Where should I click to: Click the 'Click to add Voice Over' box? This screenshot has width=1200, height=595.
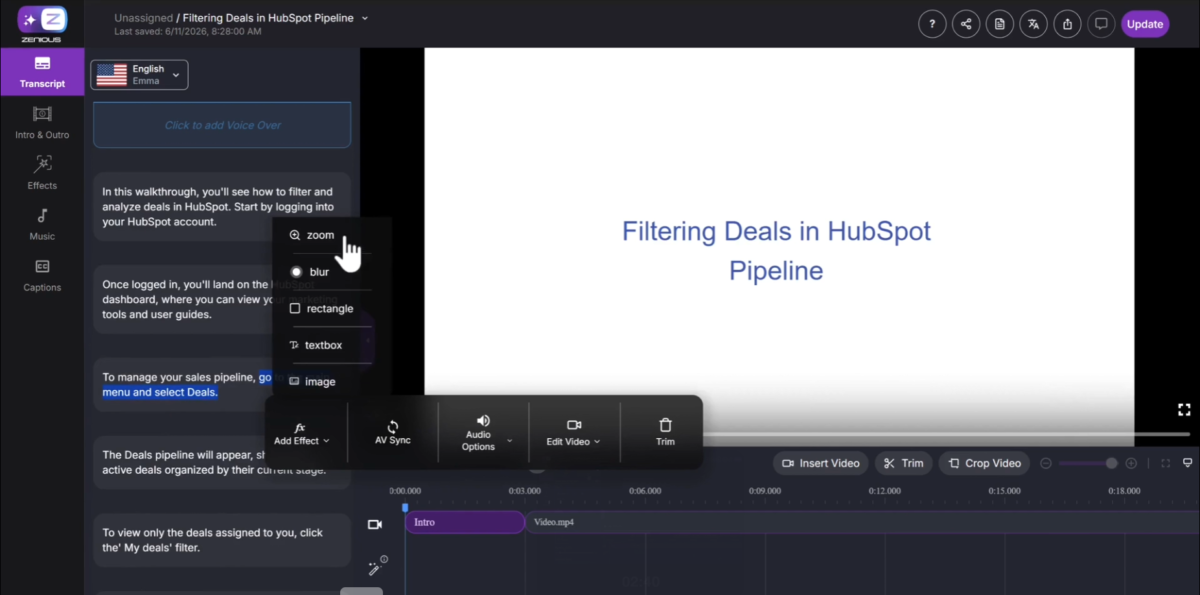[222, 125]
